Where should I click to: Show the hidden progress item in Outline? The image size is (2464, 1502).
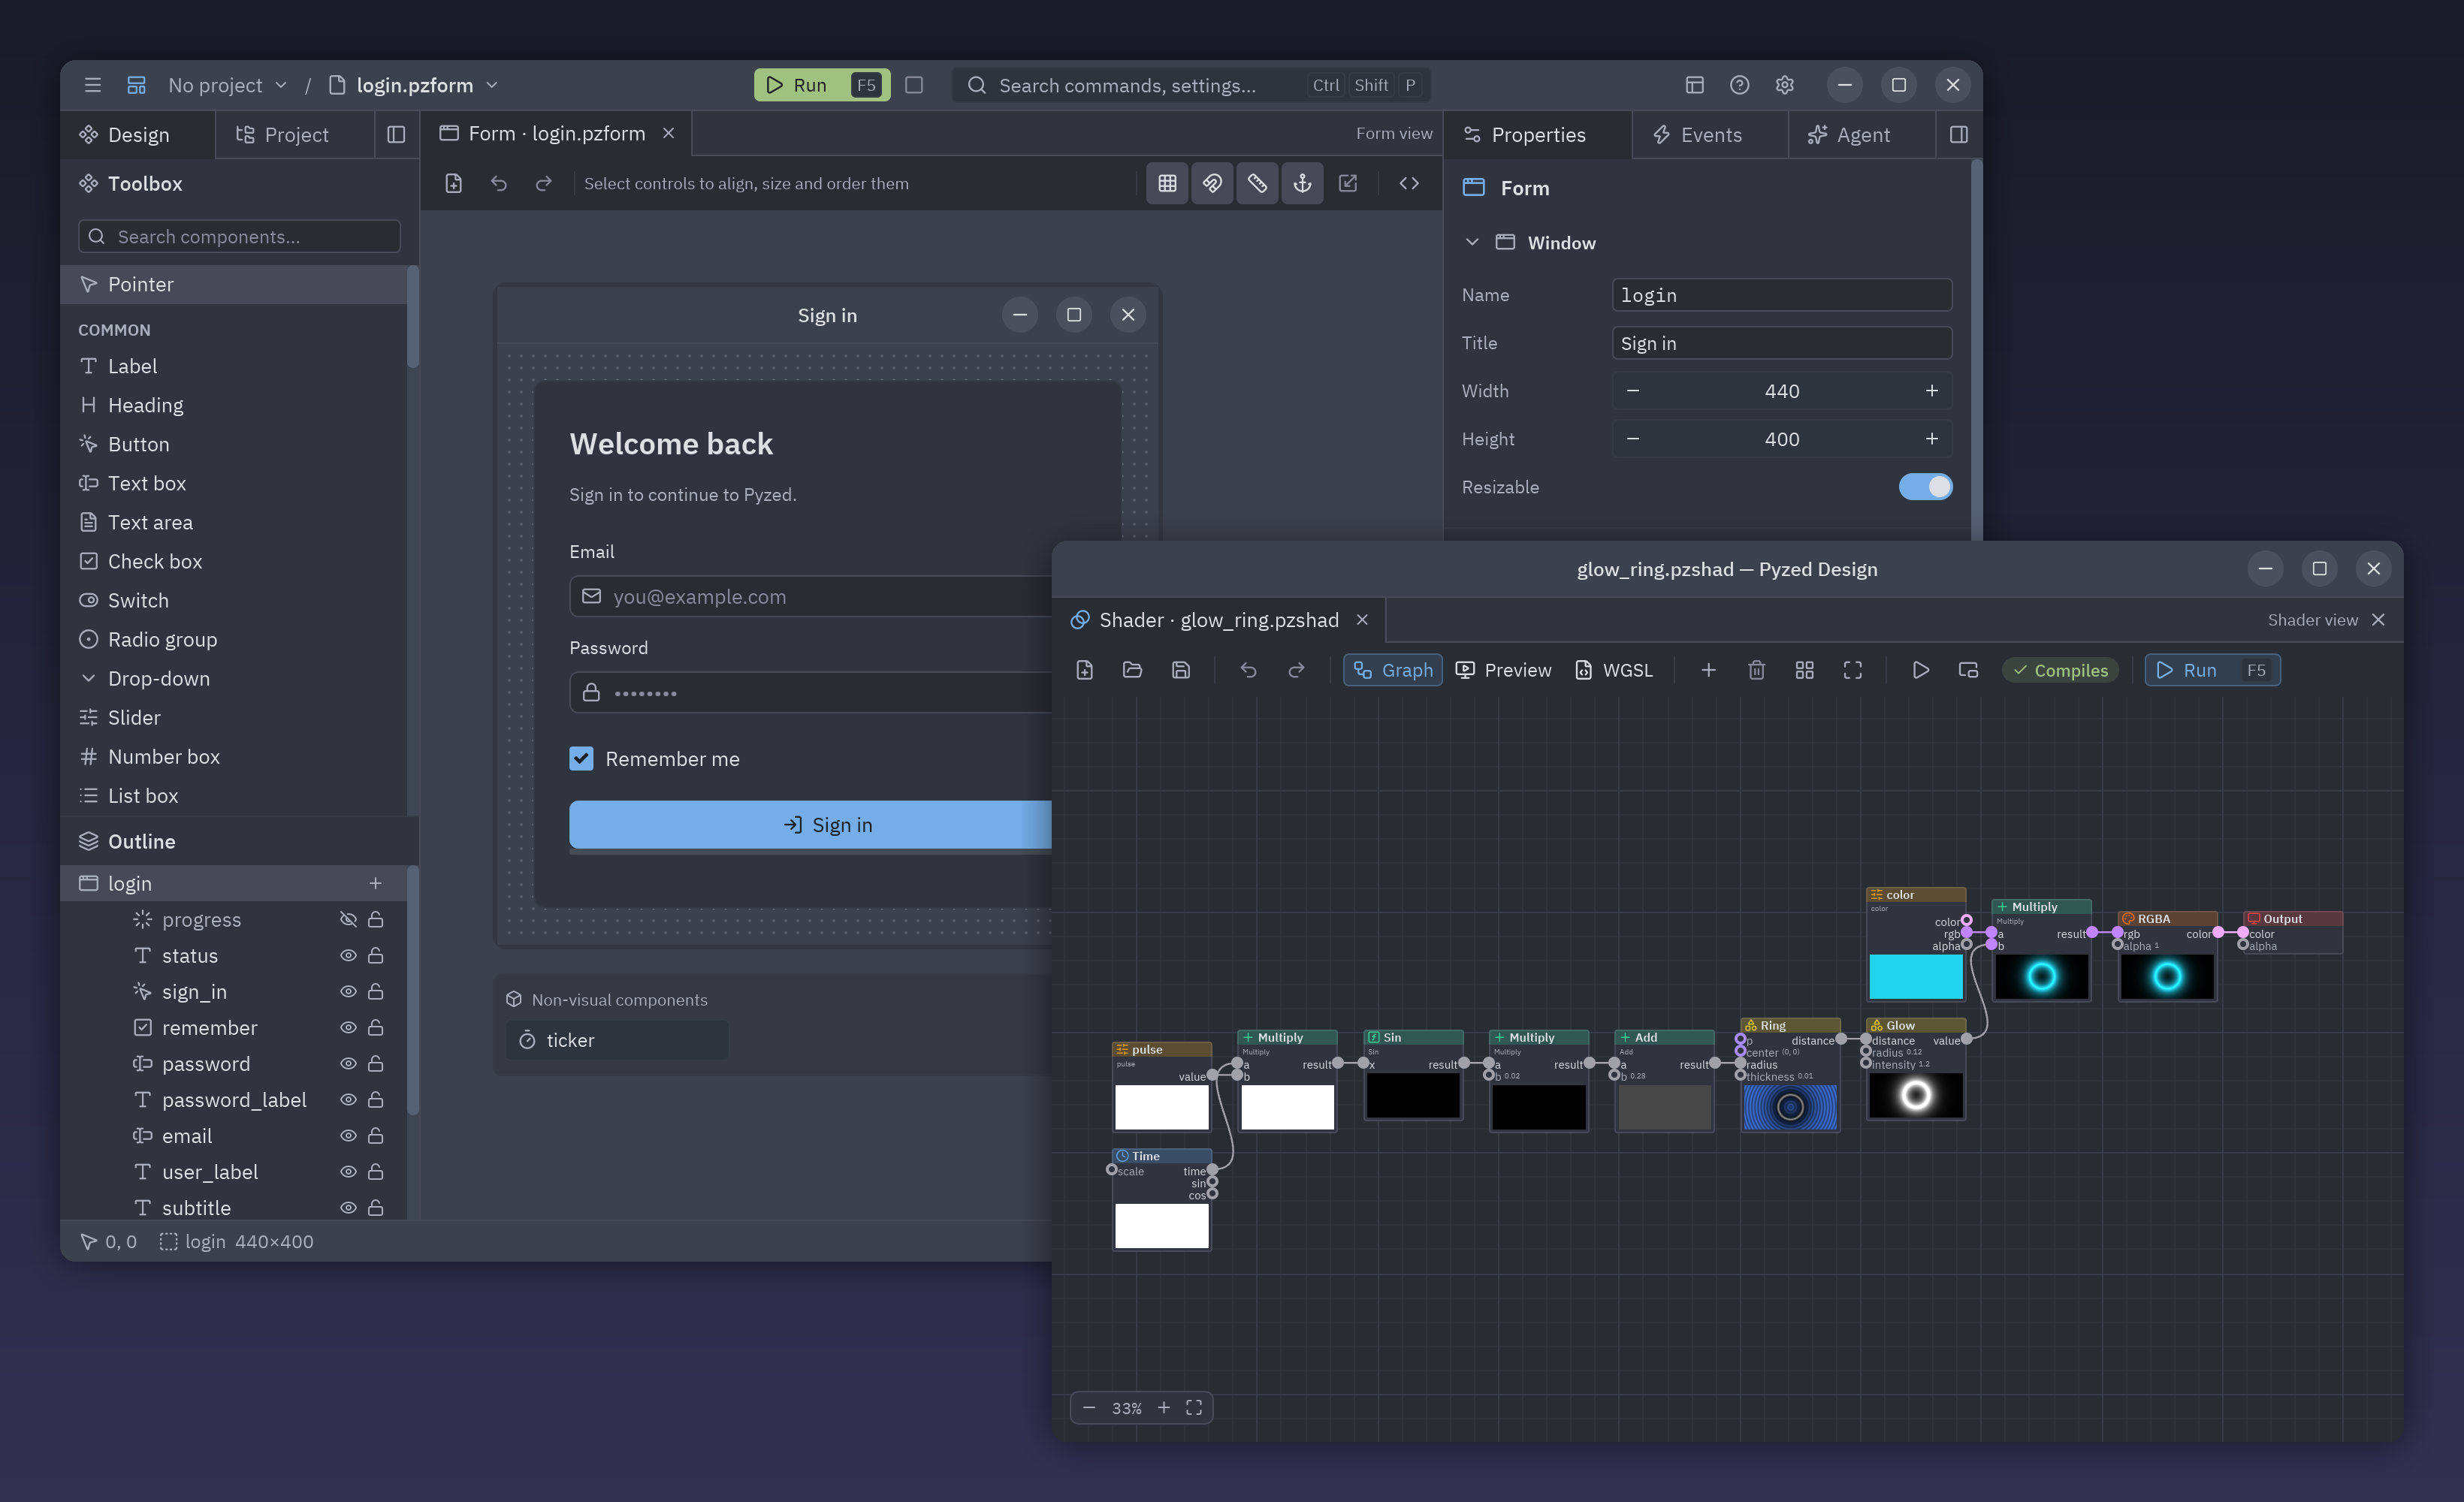coord(348,919)
